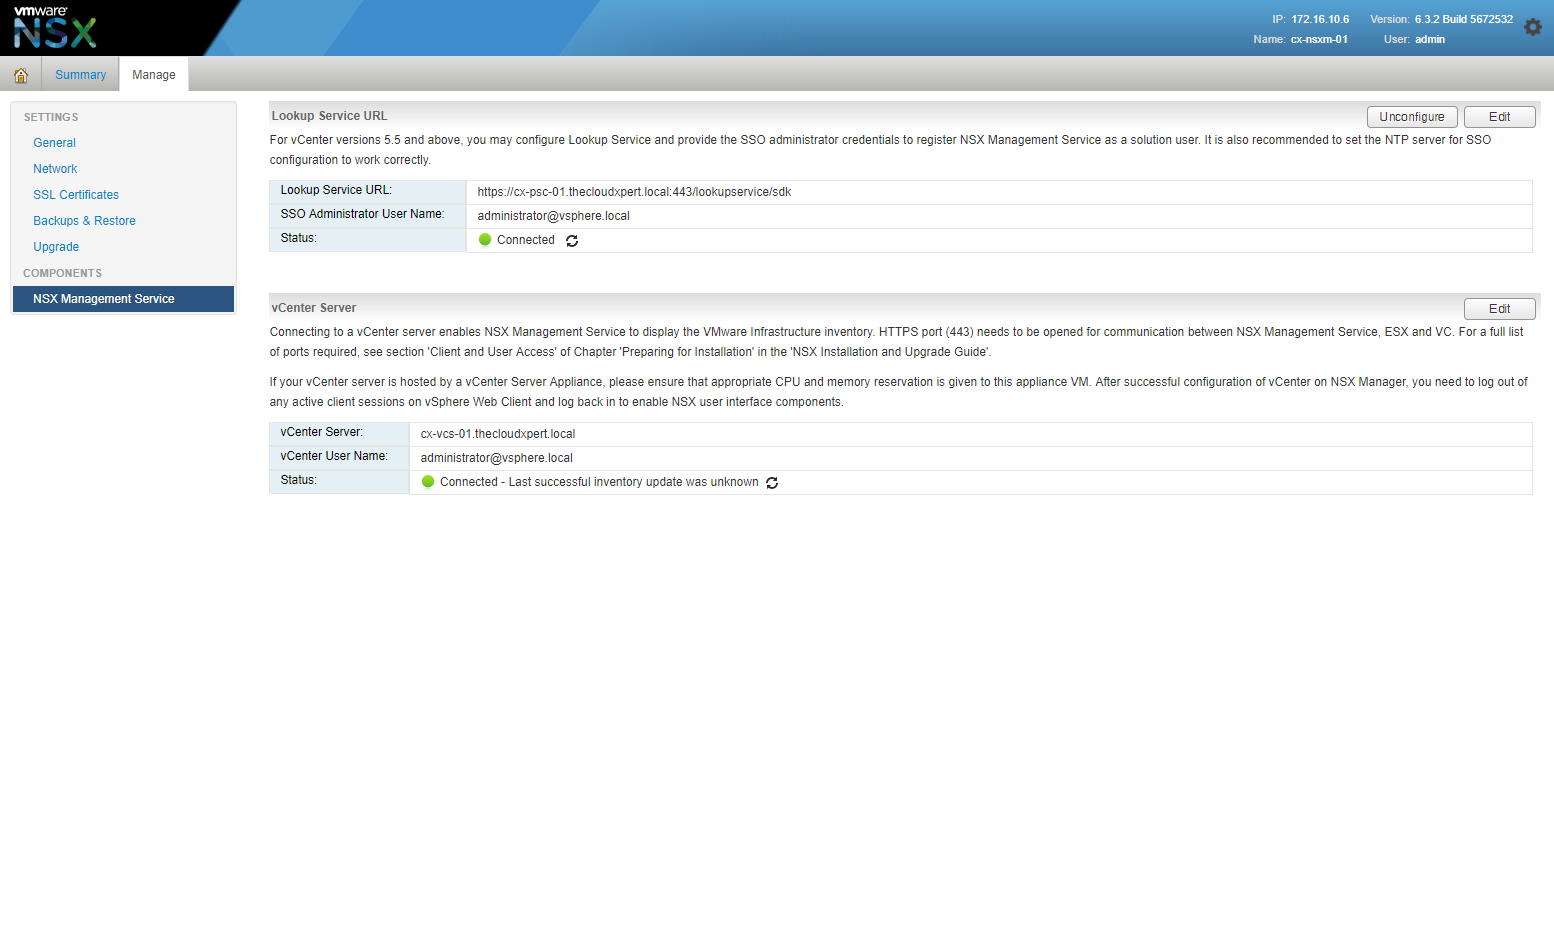Switch to the Summary tab
The height and width of the screenshot is (946, 1554).
point(80,75)
